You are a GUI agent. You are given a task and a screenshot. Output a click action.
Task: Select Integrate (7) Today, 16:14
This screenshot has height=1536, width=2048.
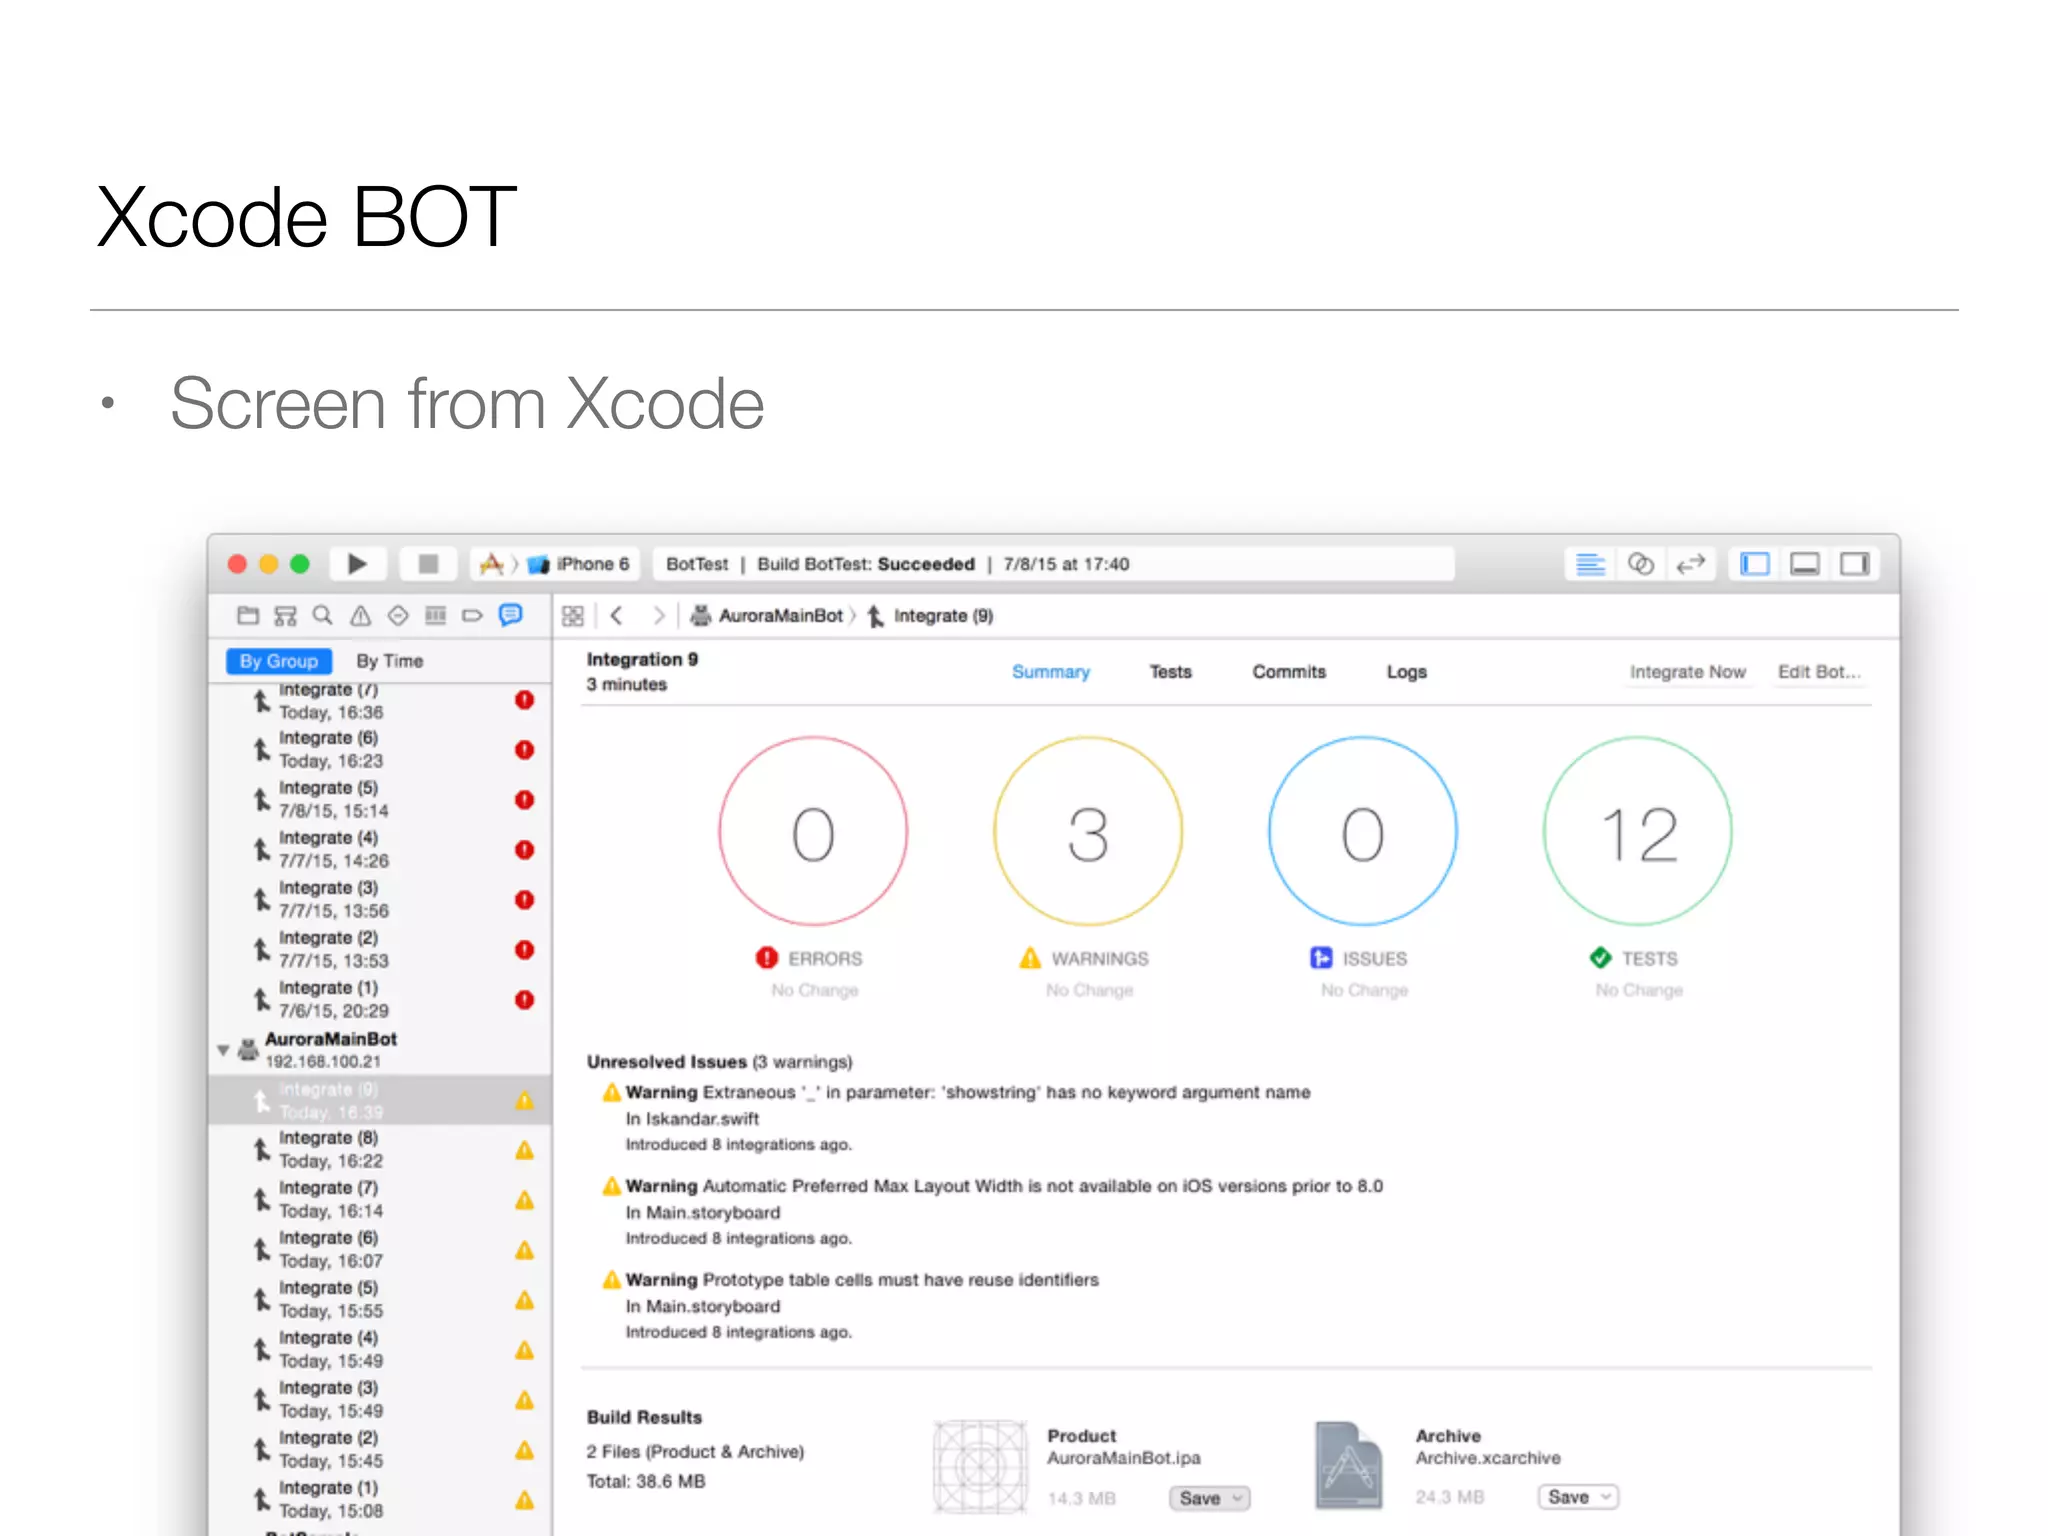click(380, 1200)
